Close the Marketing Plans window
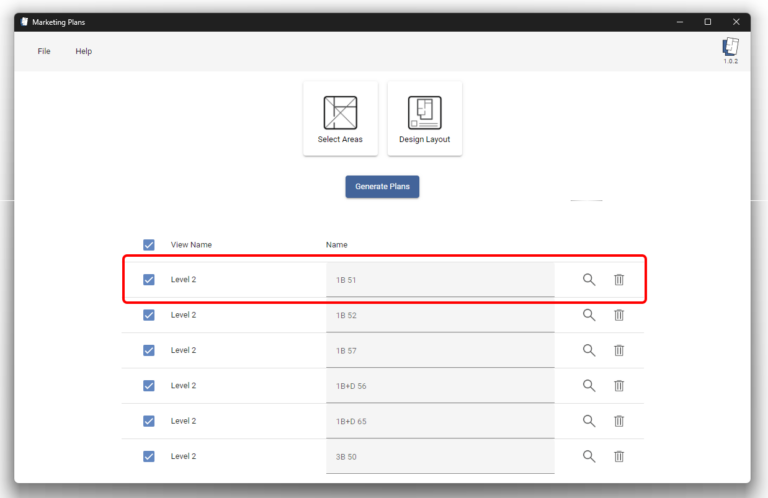This screenshot has width=768, height=498. point(736,22)
